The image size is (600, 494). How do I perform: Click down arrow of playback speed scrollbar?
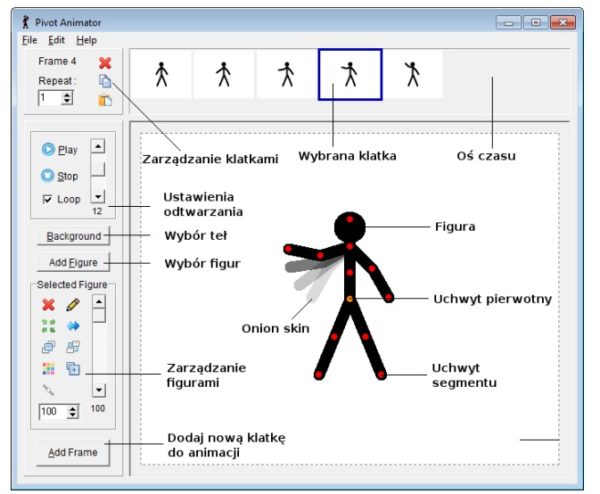97,196
